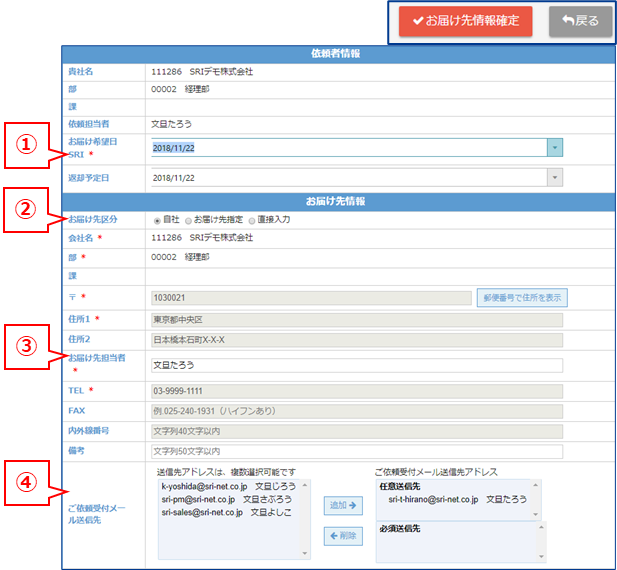Screen dimensions: 617x570
Task: Click the 削除 remove arrow button
Action: (x=345, y=537)
